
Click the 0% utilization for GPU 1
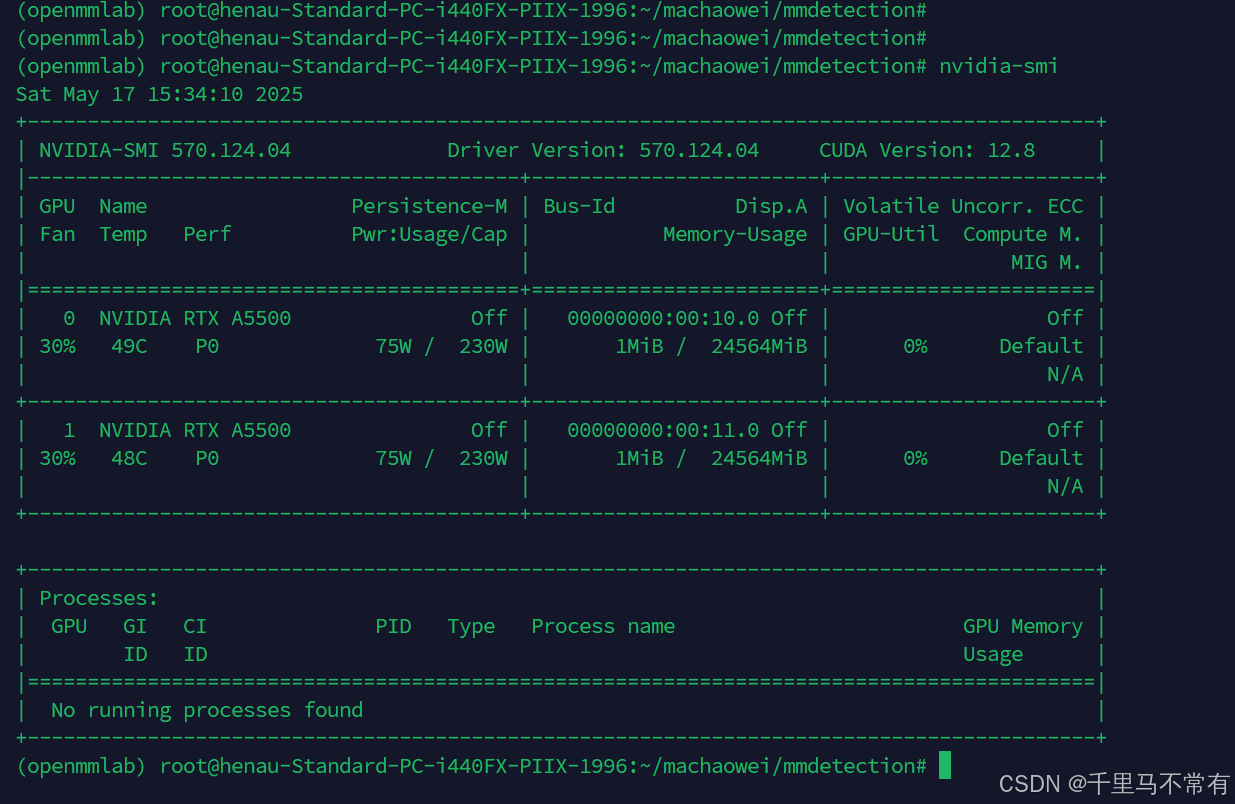click(915, 458)
